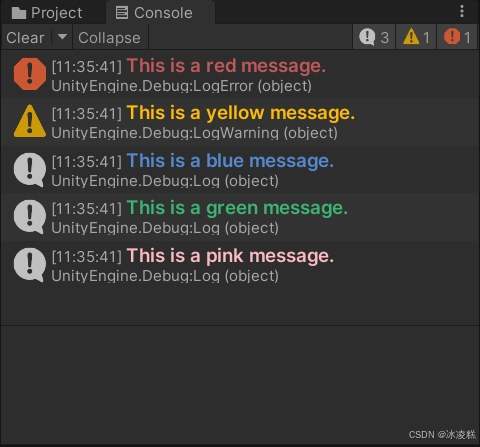
Task: Select the red LogError message entry
Action: click(240, 75)
